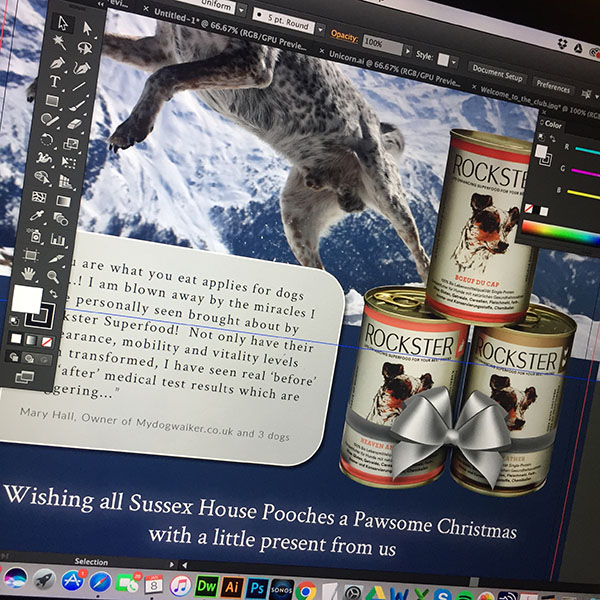This screenshot has height=600, width=600.
Task: Choose the Eyedropper tool
Action: [40, 217]
